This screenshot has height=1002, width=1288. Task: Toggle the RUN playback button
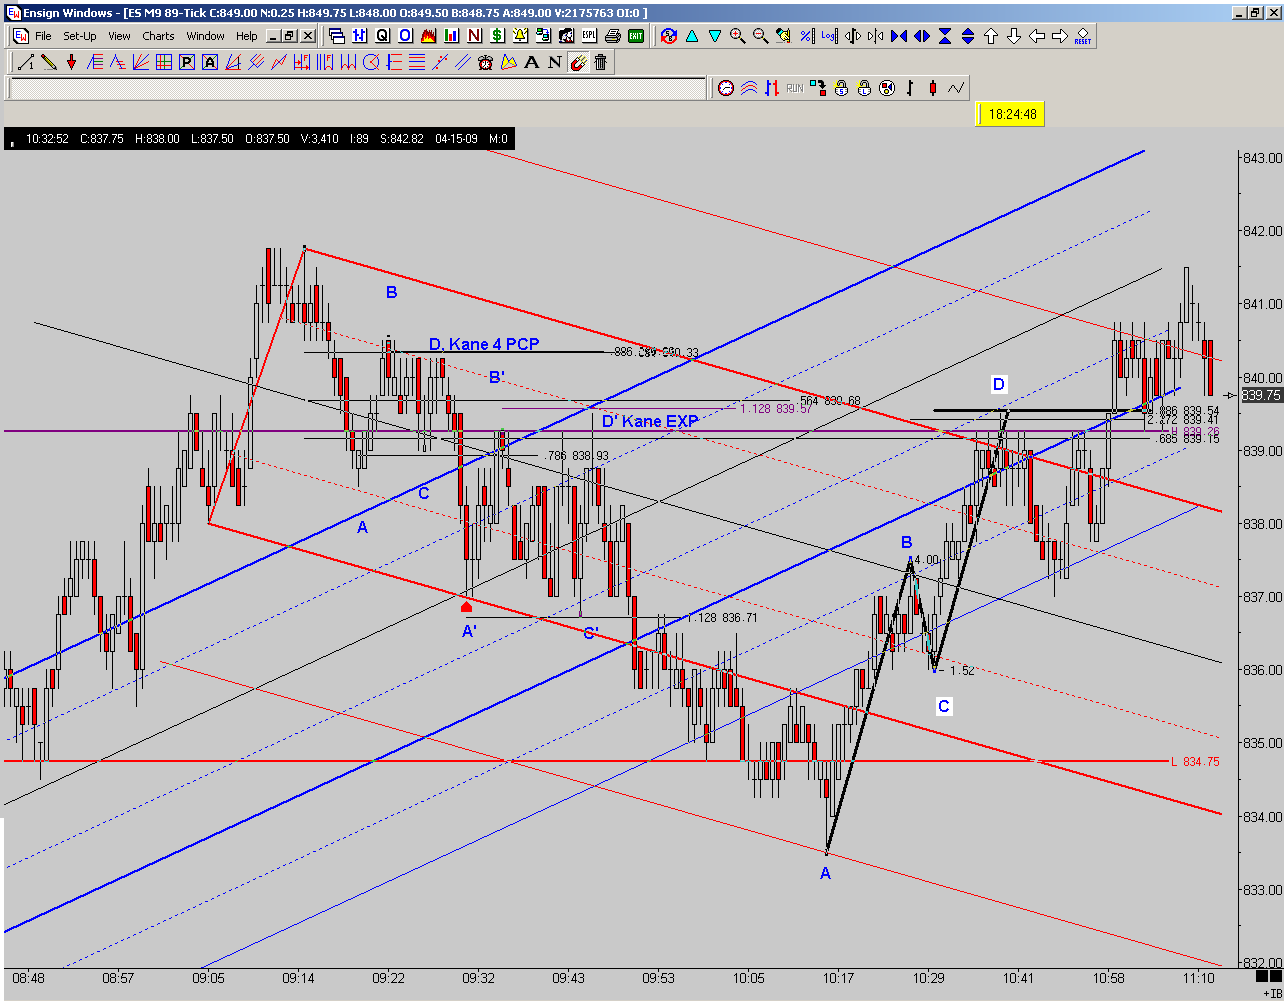pyautogui.click(x=795, y=88)
